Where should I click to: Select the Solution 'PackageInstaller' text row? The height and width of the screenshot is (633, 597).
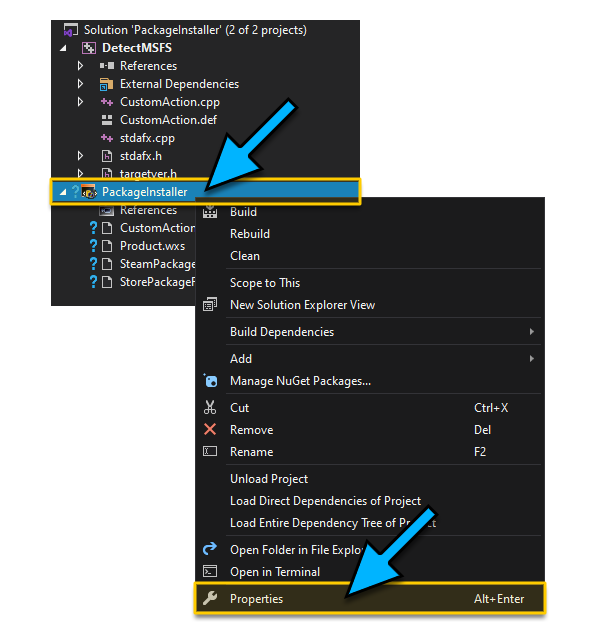point(195,30)
